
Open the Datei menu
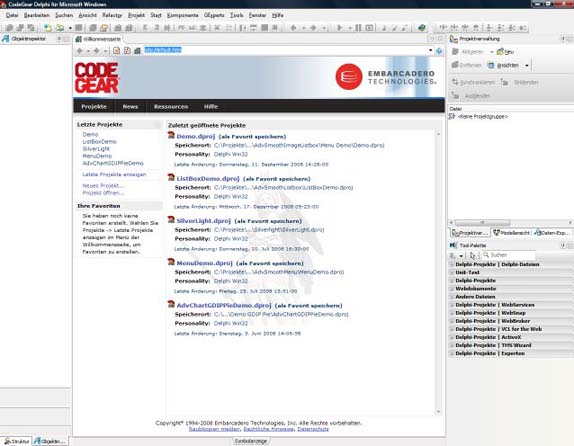[x=12, y=15]
